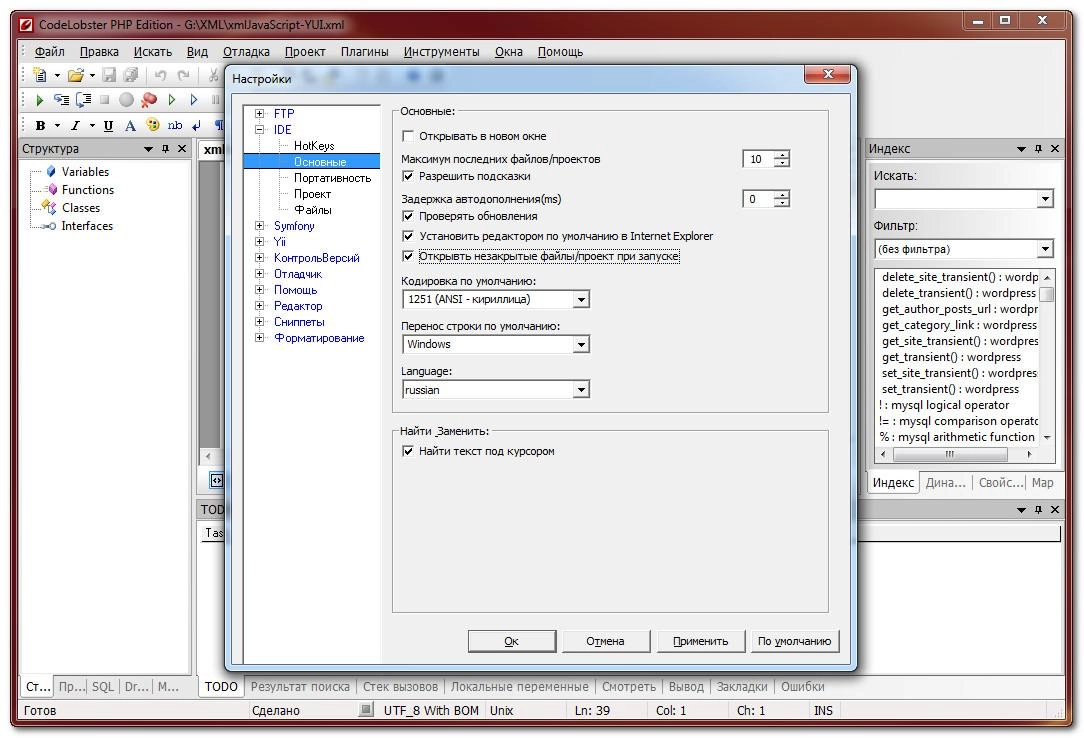Start debugging with the solid green play icon
1084x738 pixels.
(x=39, y=100)
